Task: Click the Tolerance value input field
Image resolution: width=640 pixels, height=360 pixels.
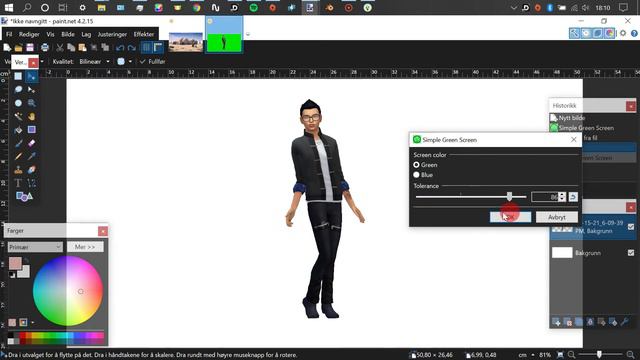Action: (545, 197)
